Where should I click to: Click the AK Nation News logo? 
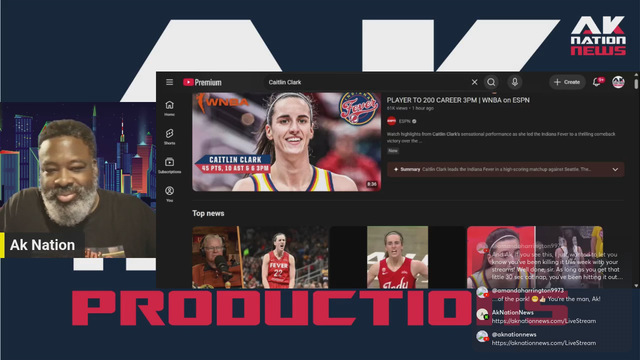[598, 36]
